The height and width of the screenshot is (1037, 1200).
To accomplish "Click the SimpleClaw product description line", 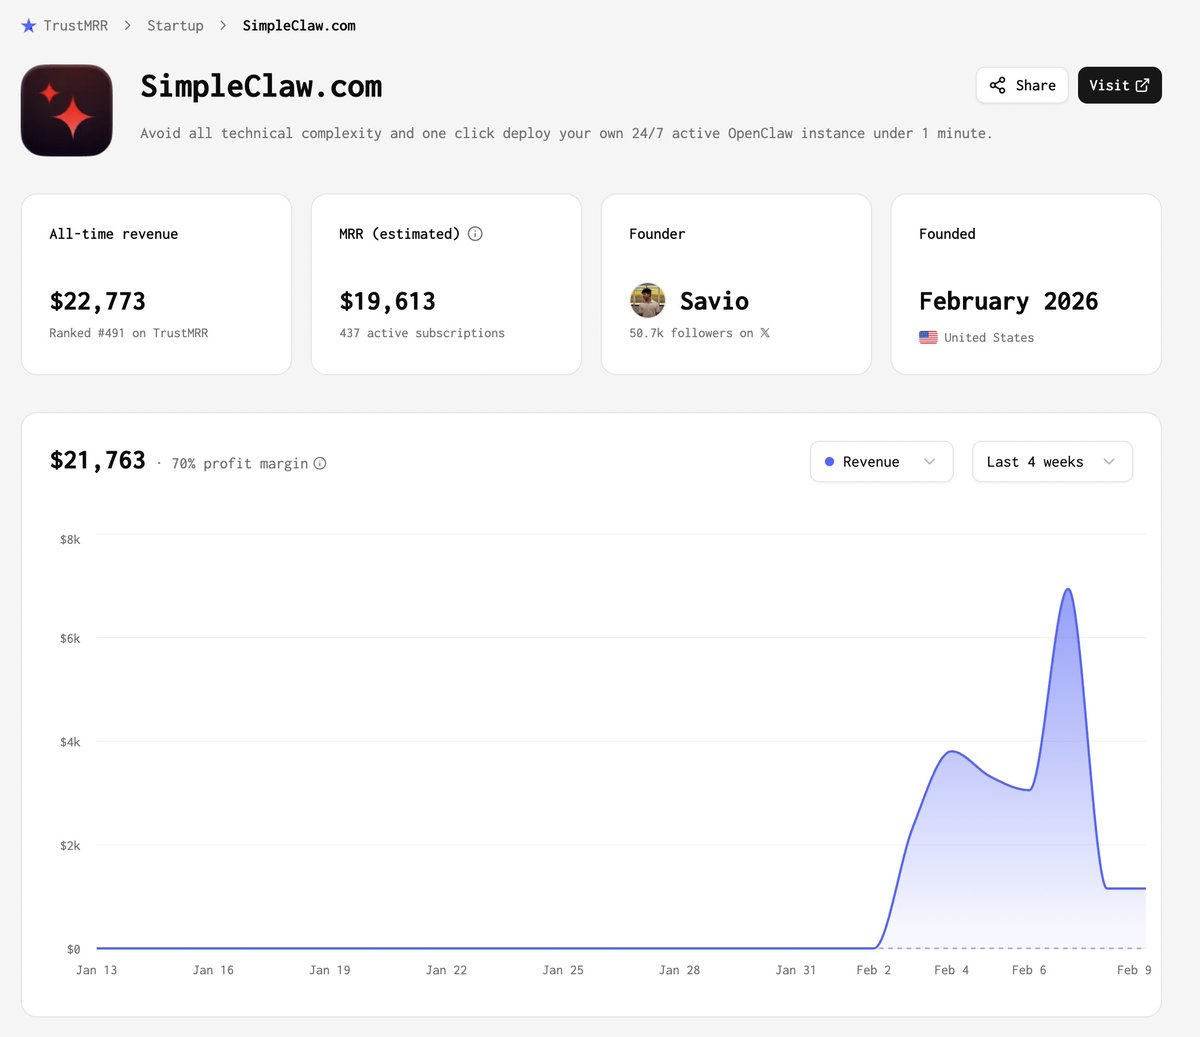I will [566, 133].
